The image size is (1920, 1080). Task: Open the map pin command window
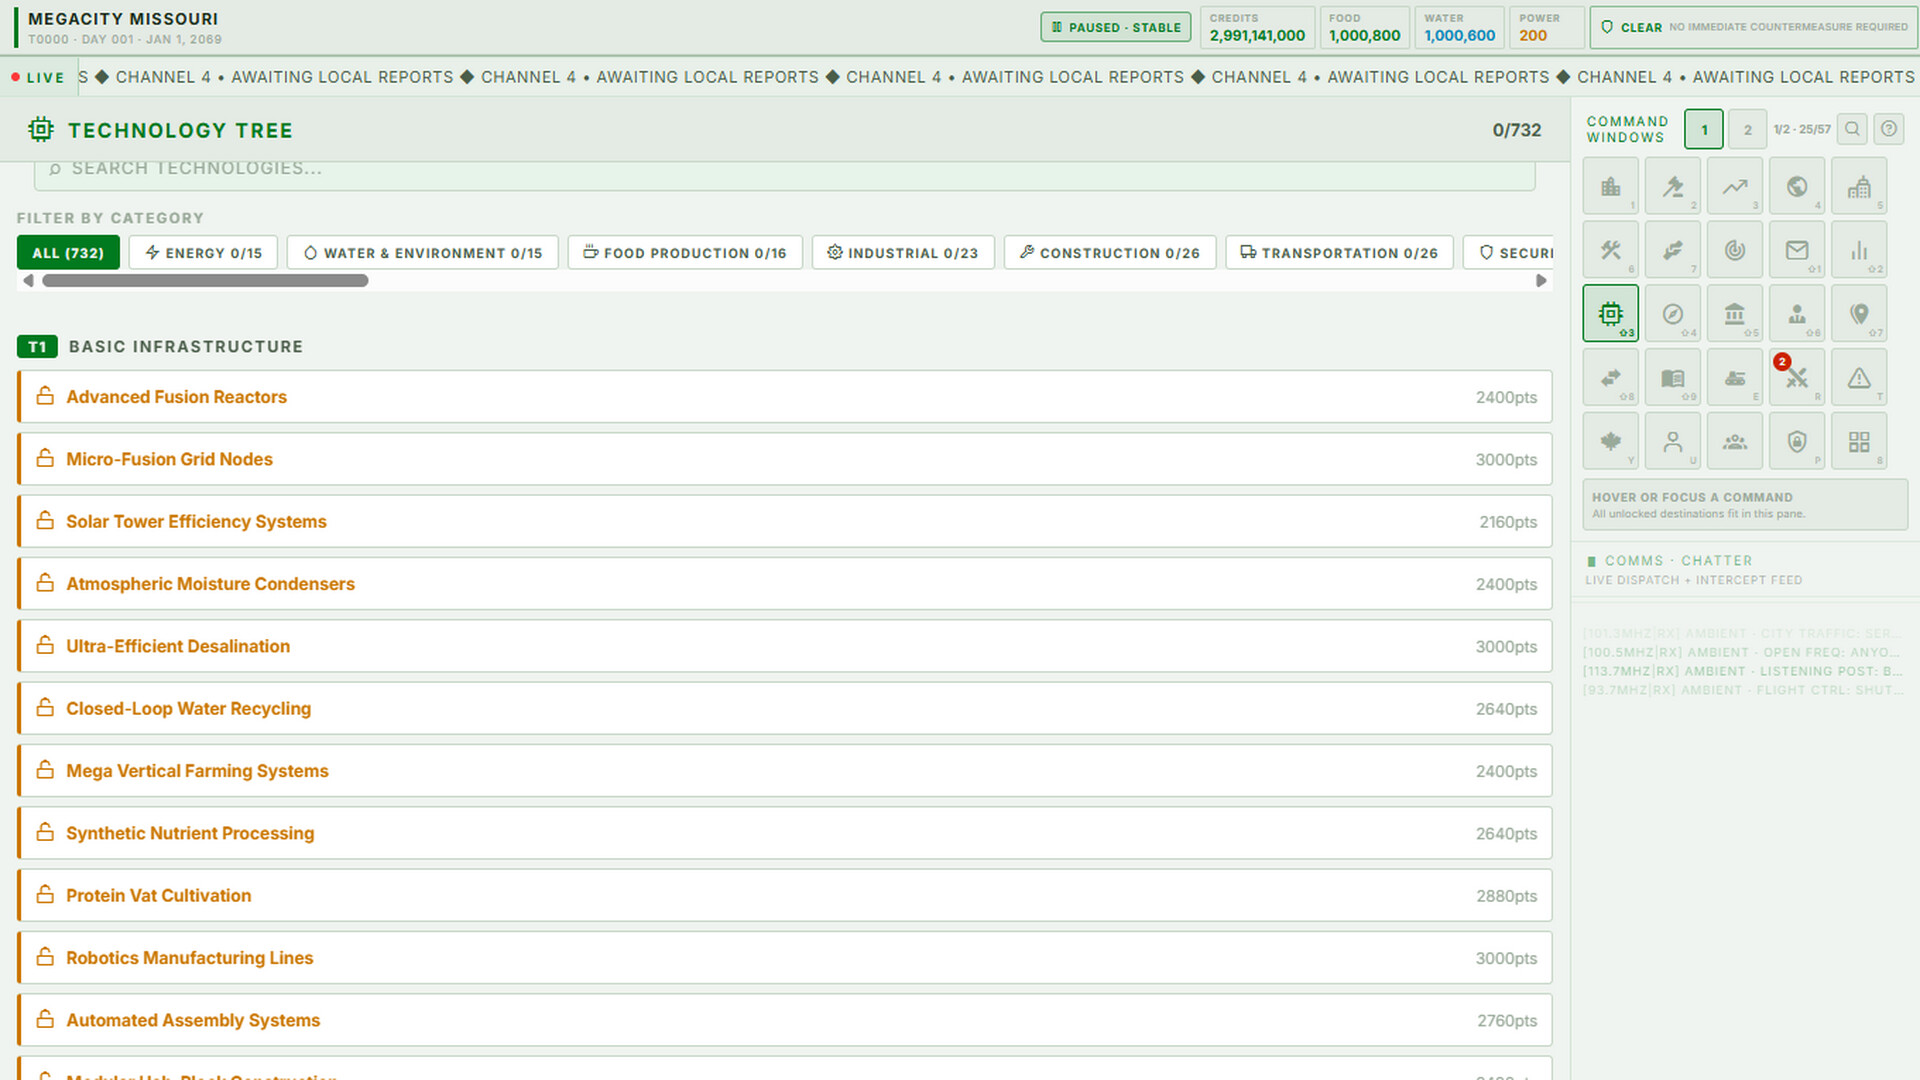(1858, 314)
